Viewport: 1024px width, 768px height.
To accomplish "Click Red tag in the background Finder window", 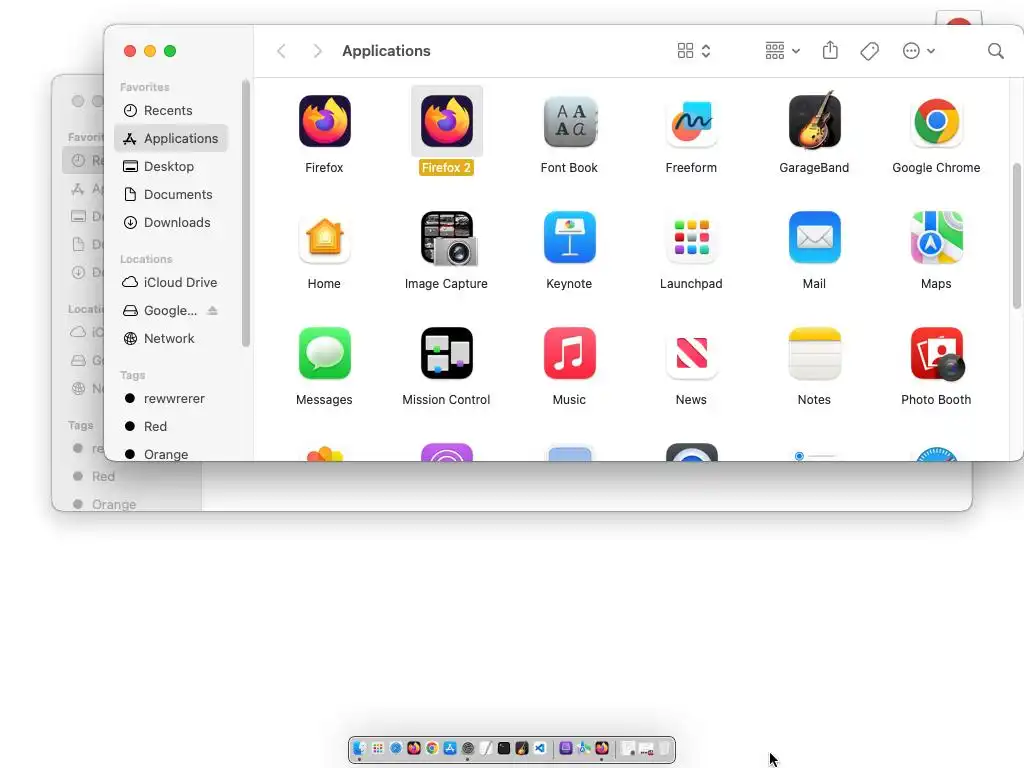I will pos(103,477).
